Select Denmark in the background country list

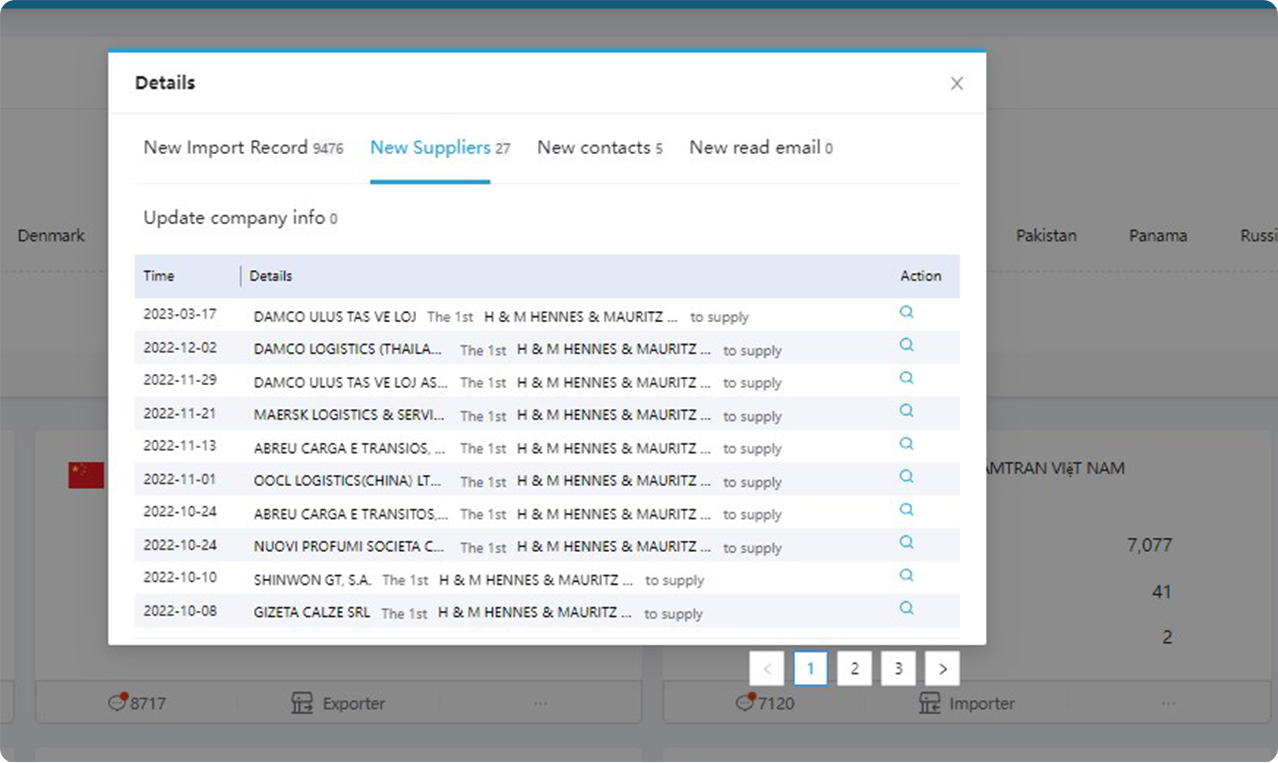51,236
